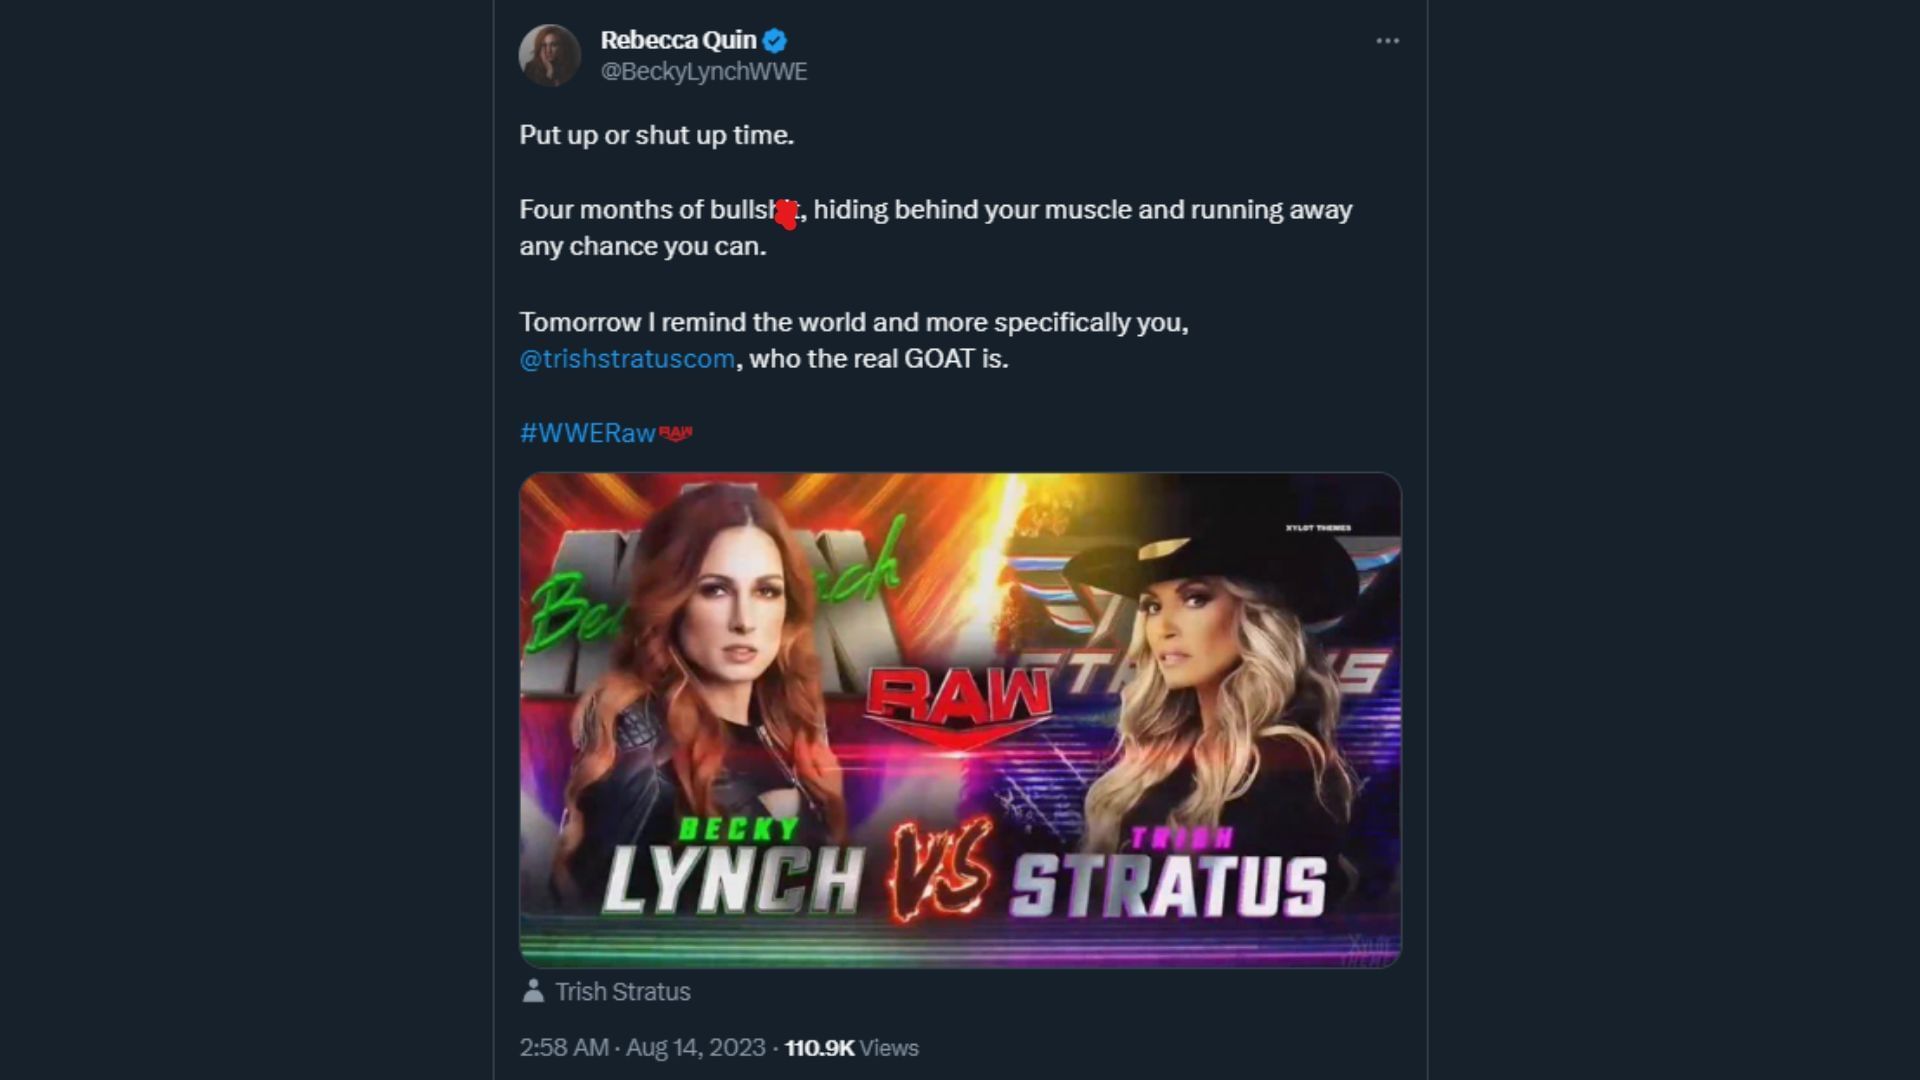1920x1080 pixels.
Task: Click the "Put up or shut up time." text
Action: 656,135
